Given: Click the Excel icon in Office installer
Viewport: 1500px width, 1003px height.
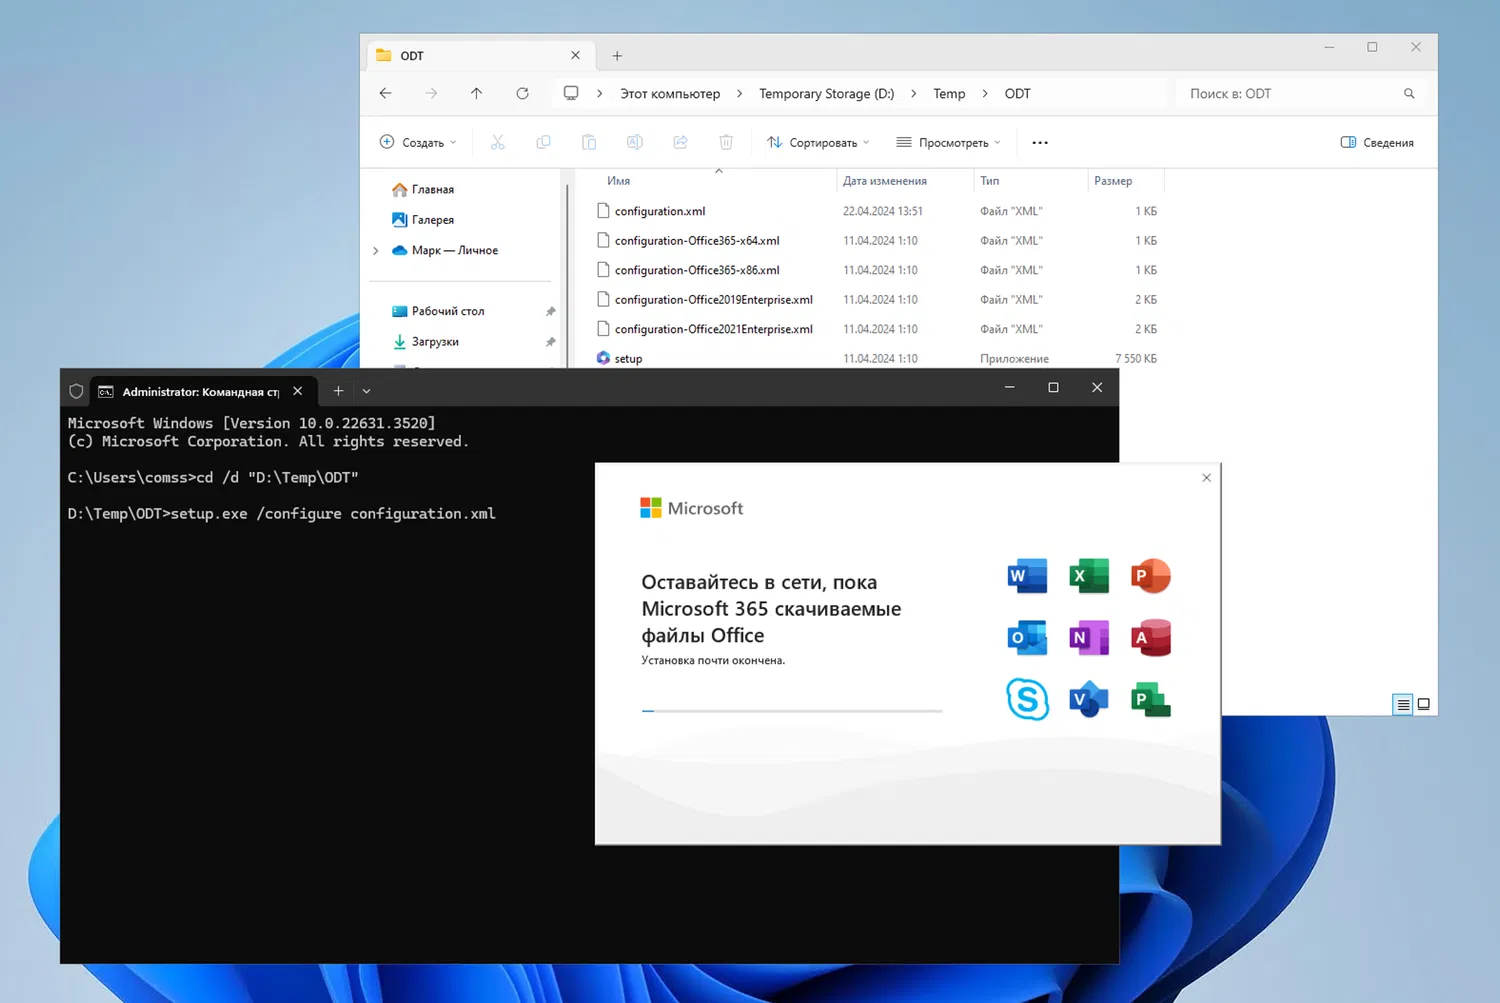Looking at the screenshot, I should point(1089,576).
